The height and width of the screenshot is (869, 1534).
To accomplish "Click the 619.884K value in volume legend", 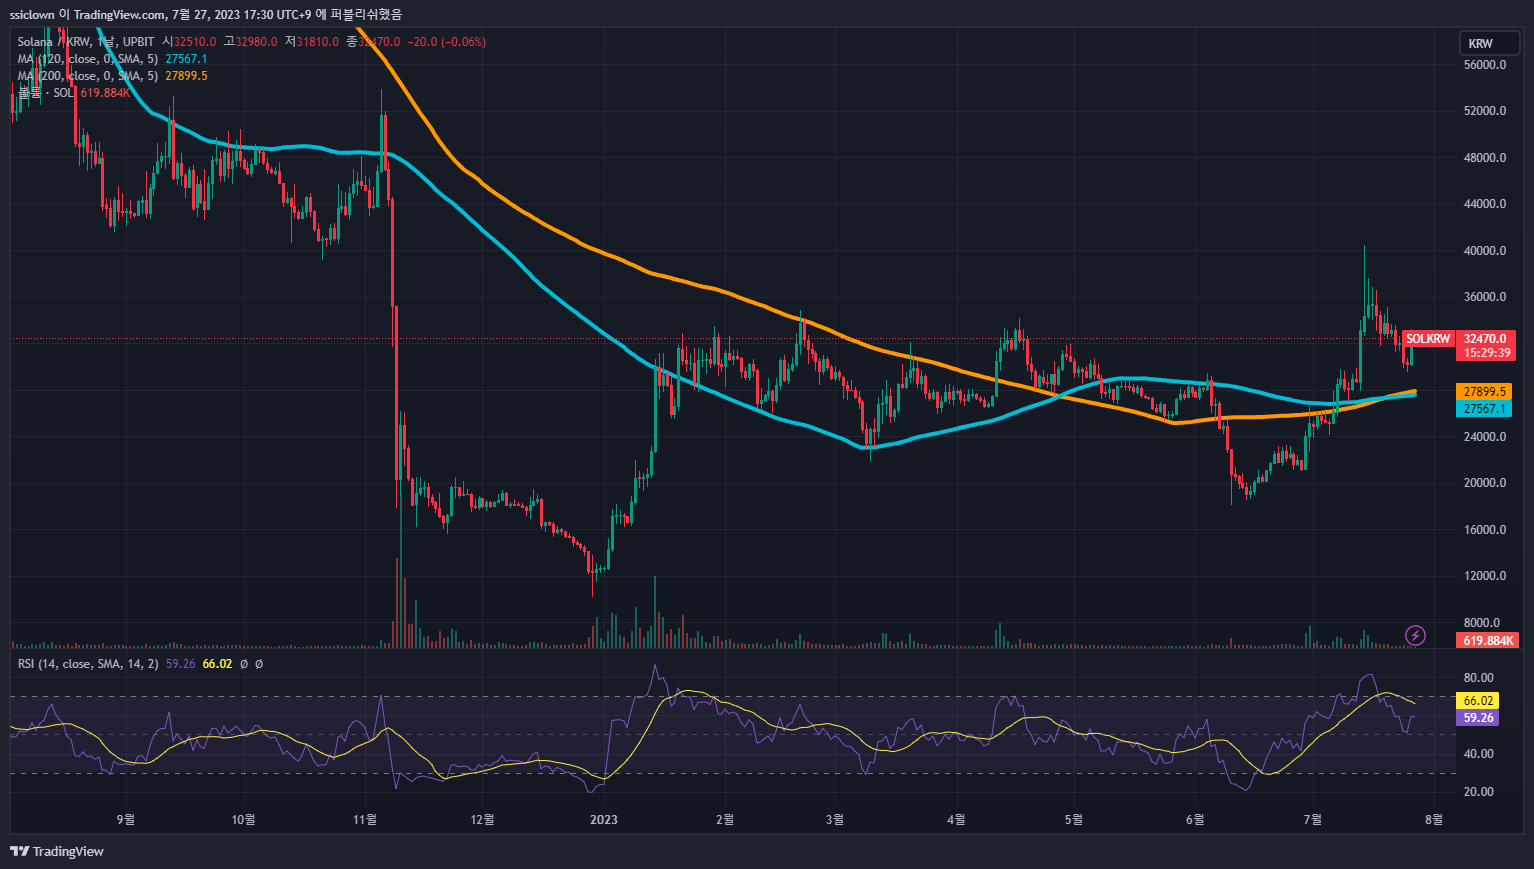I will click(106, 93).
